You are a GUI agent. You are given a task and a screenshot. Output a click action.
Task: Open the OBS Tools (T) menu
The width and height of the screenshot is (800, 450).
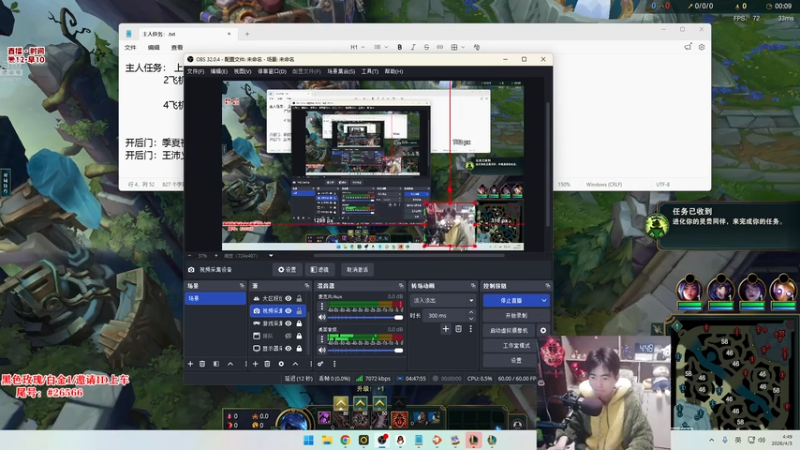point(370,71)
